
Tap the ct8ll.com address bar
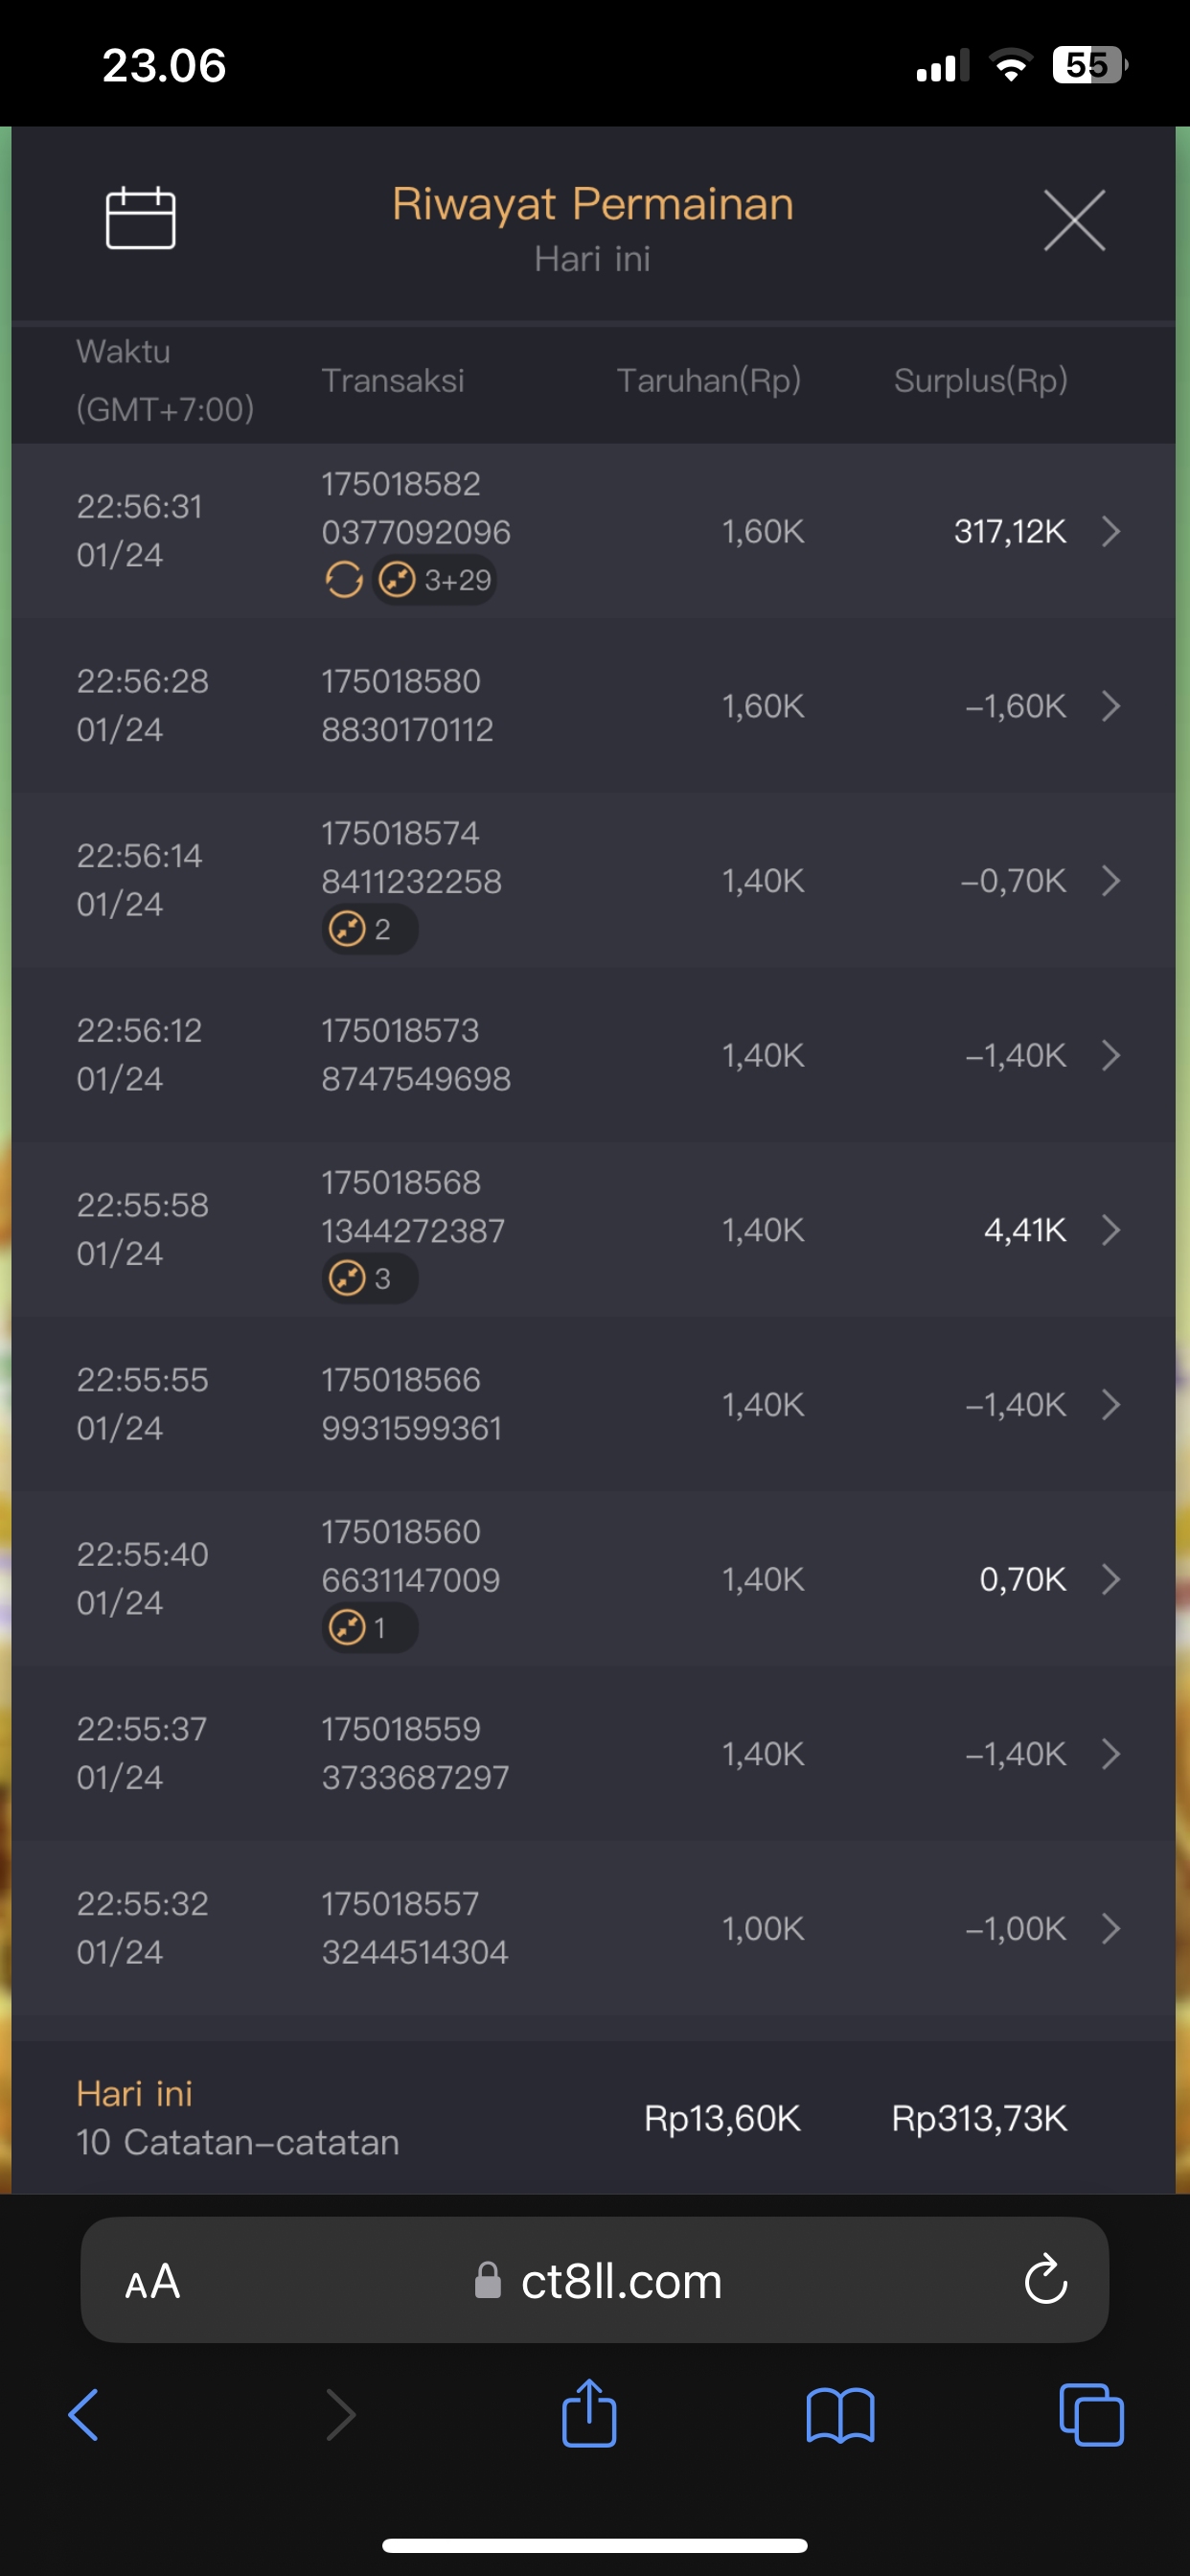tap(620, 2281)
